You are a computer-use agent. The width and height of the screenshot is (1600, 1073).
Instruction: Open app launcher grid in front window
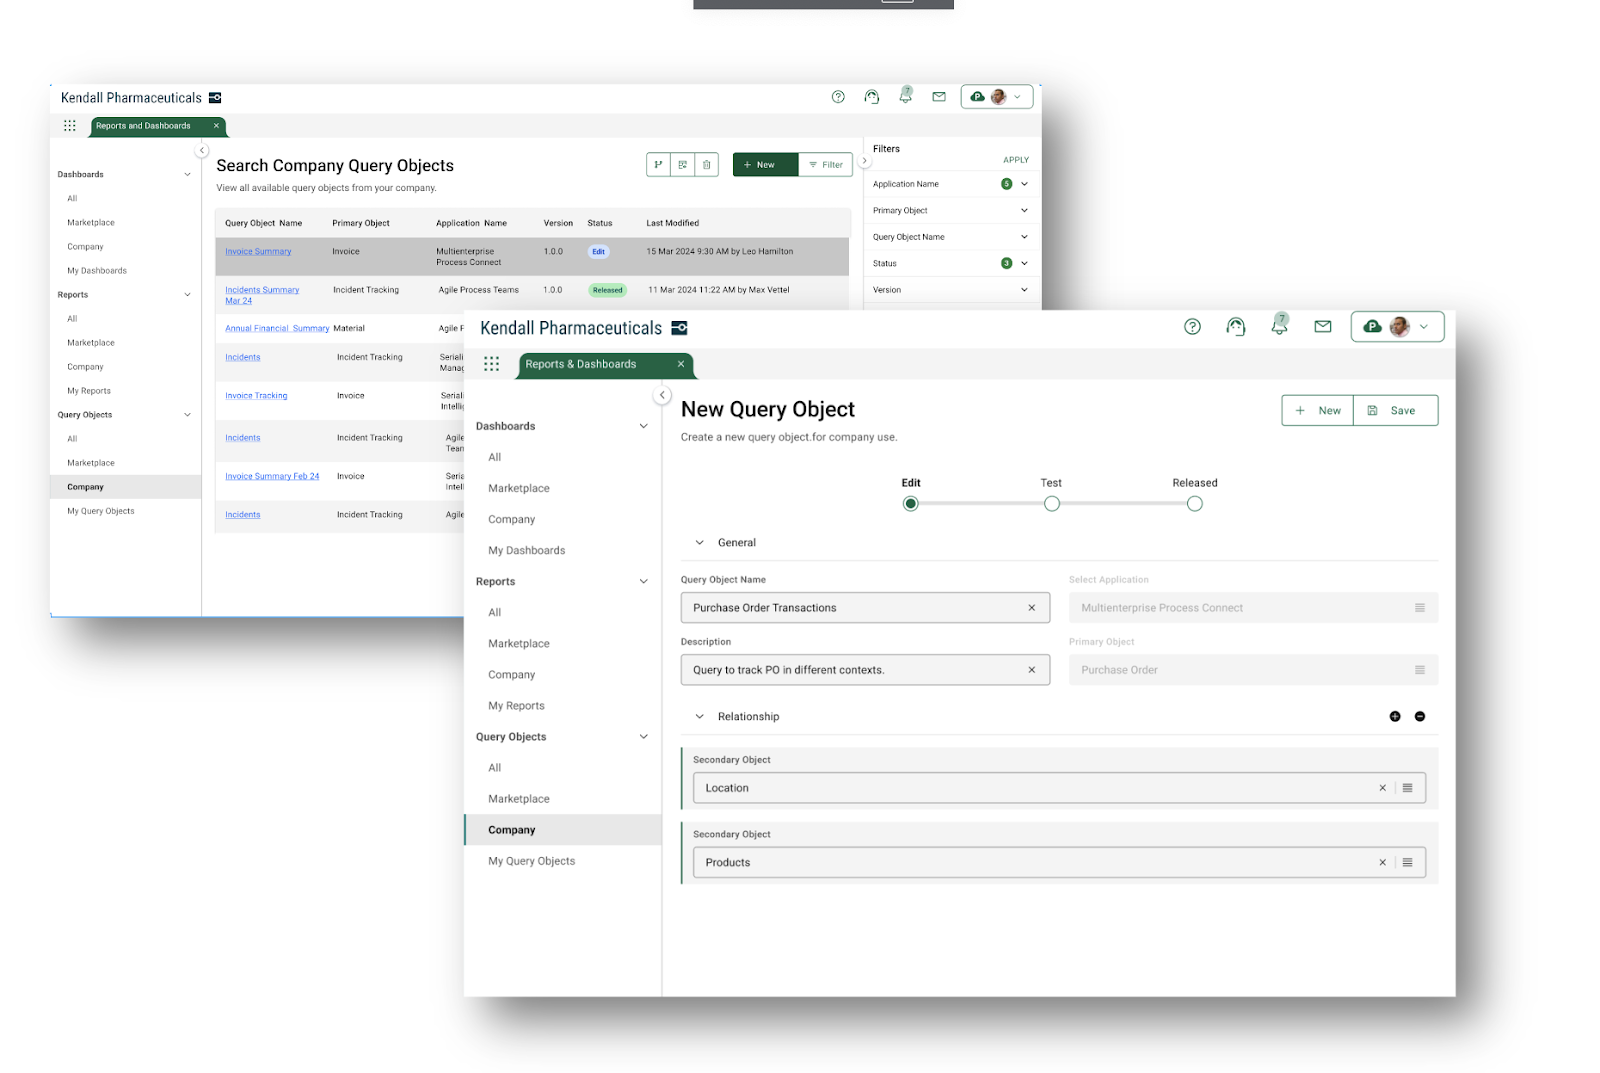pos(491,364)
